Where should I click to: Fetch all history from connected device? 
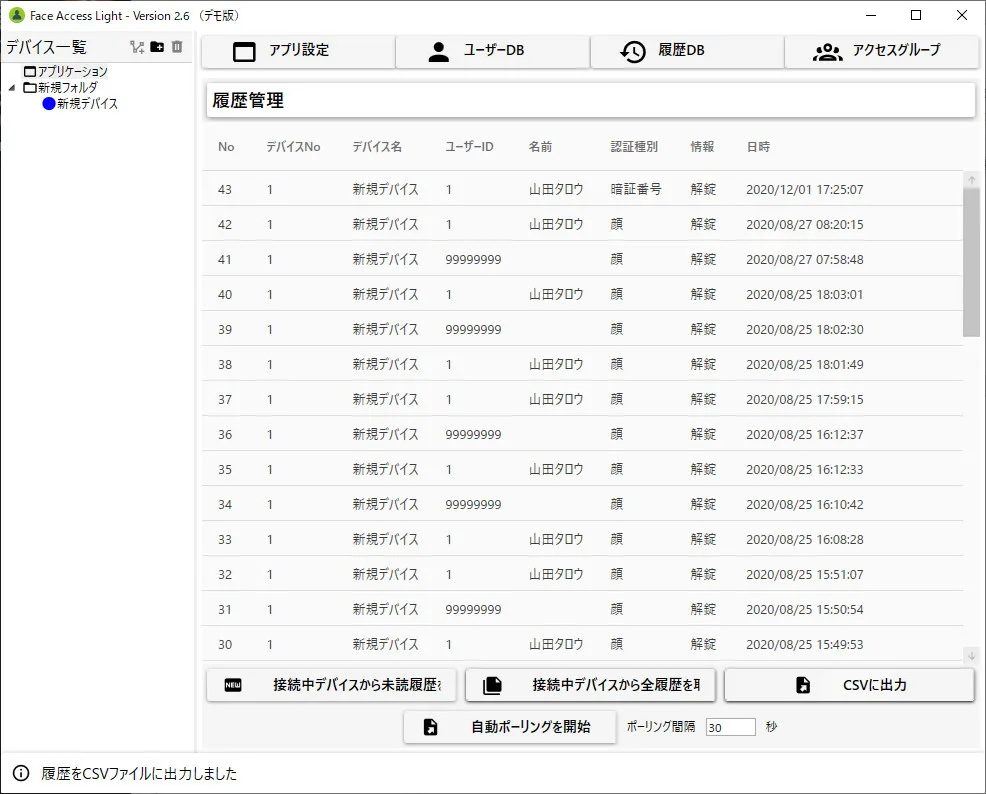(590, 685)
